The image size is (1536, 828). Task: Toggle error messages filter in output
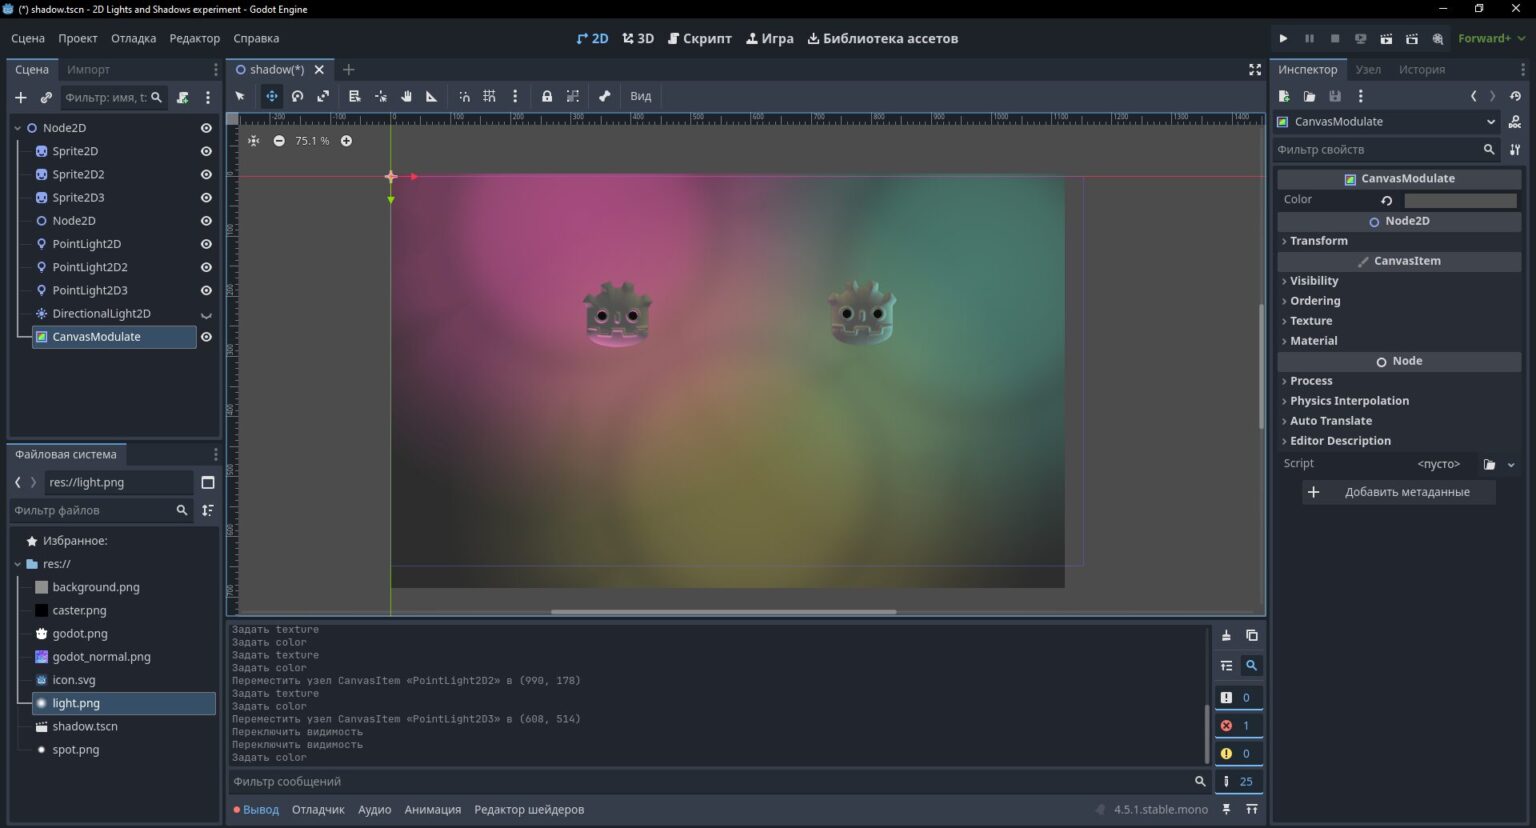1237,725
